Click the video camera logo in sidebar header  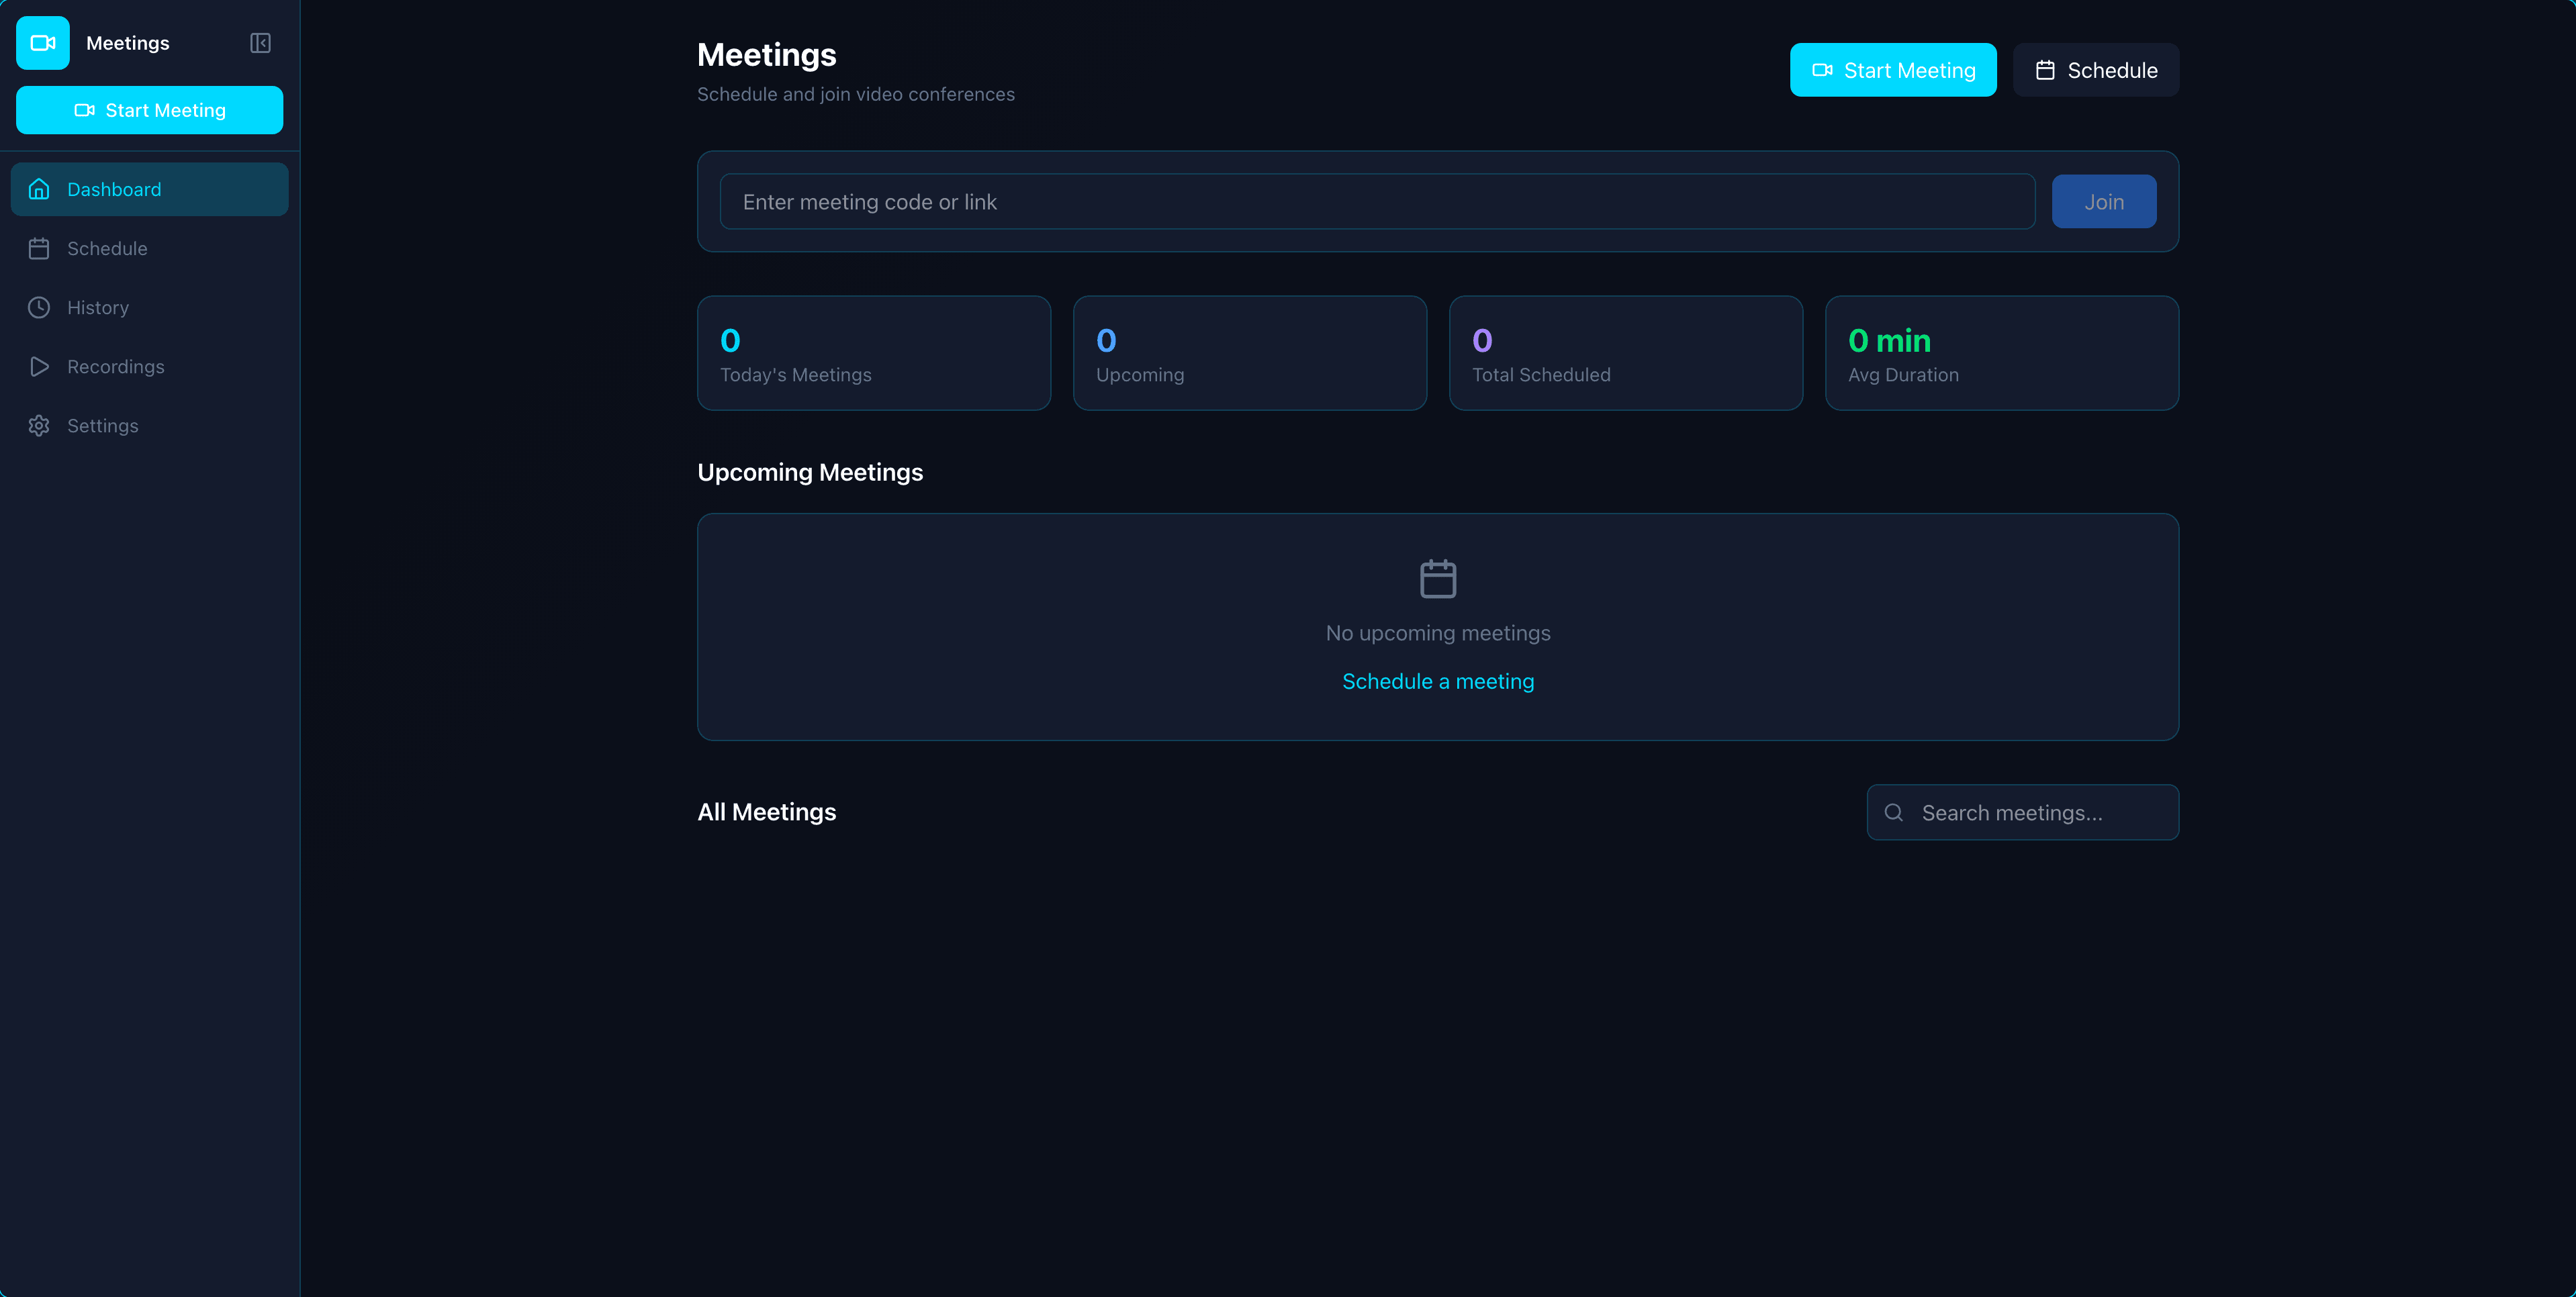pyautogui.click(x=42, y=42)
